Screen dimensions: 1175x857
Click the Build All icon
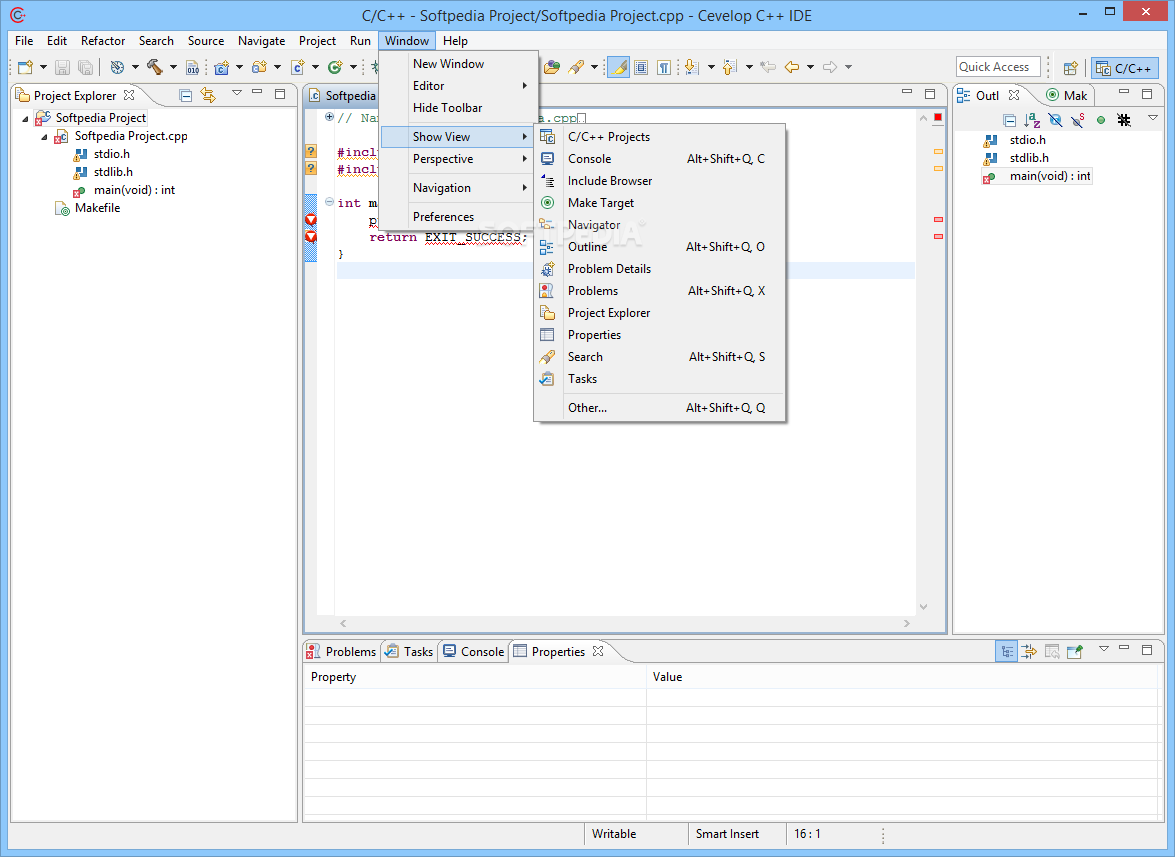pyautogui.click(x=117, y=67)
